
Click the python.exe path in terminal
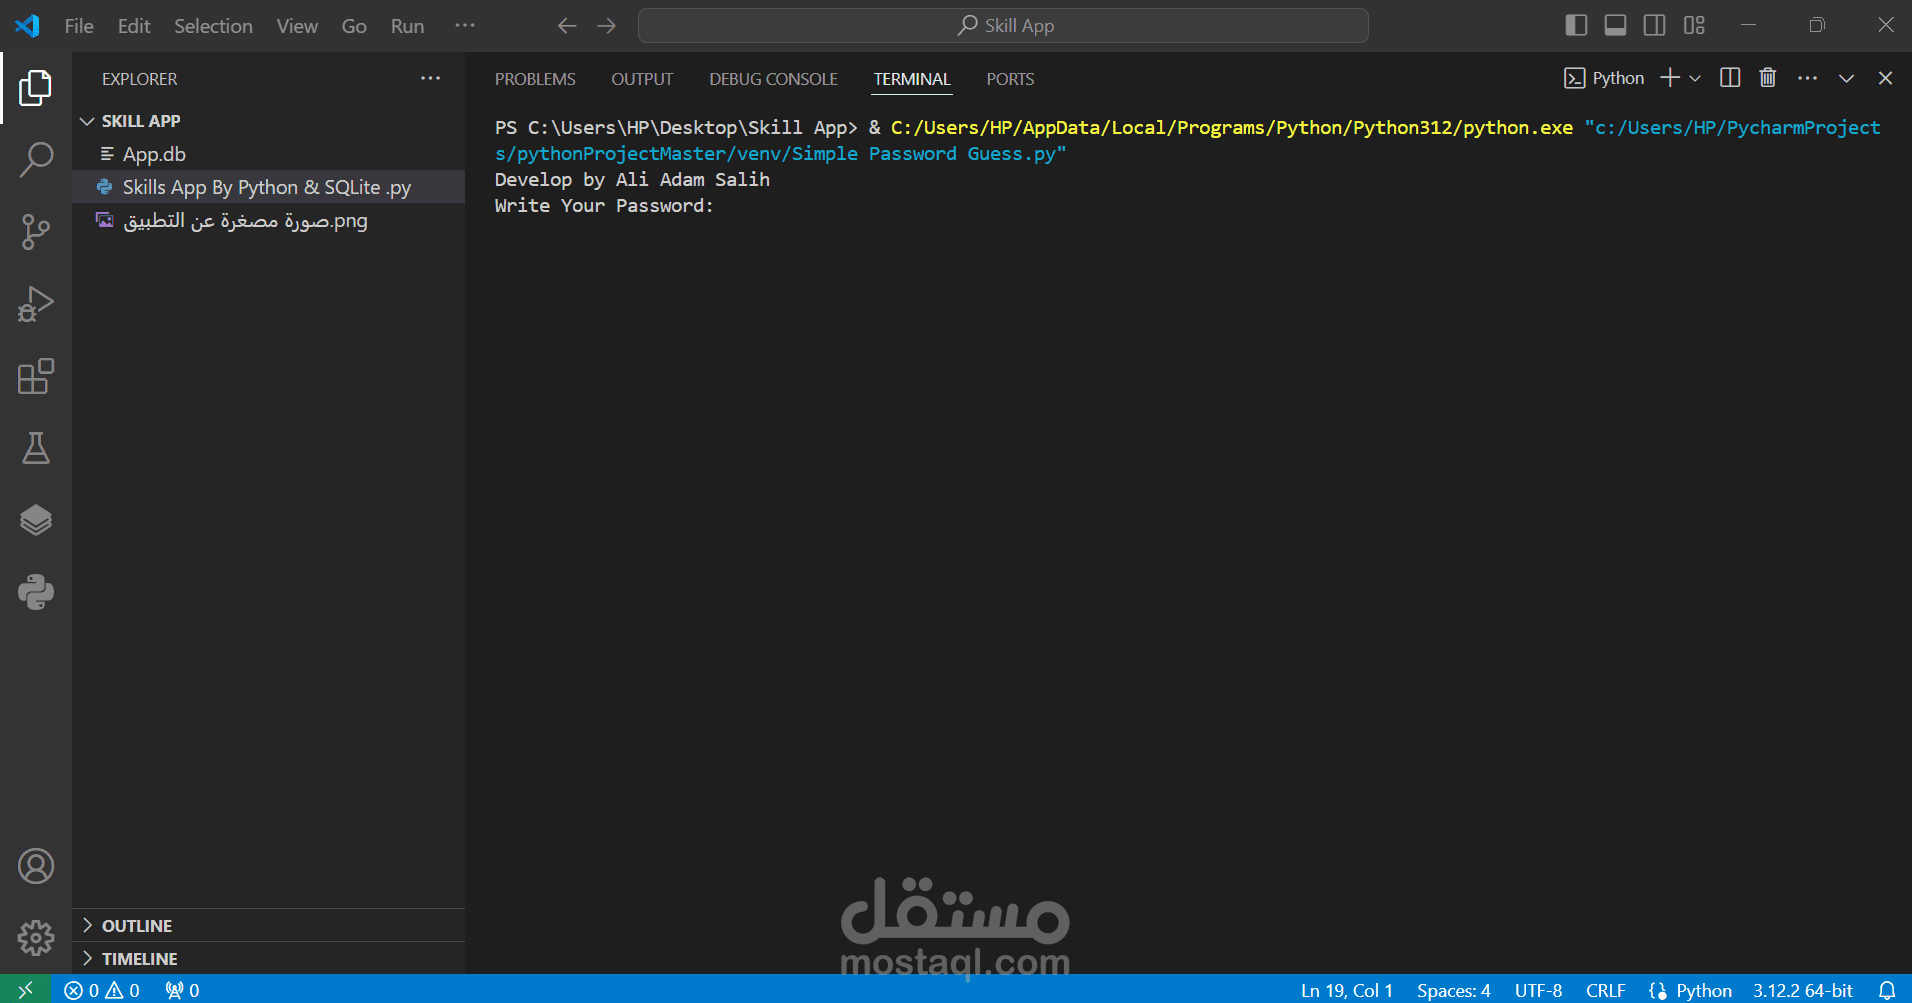pyautogui.click(x=1232, y=128)
